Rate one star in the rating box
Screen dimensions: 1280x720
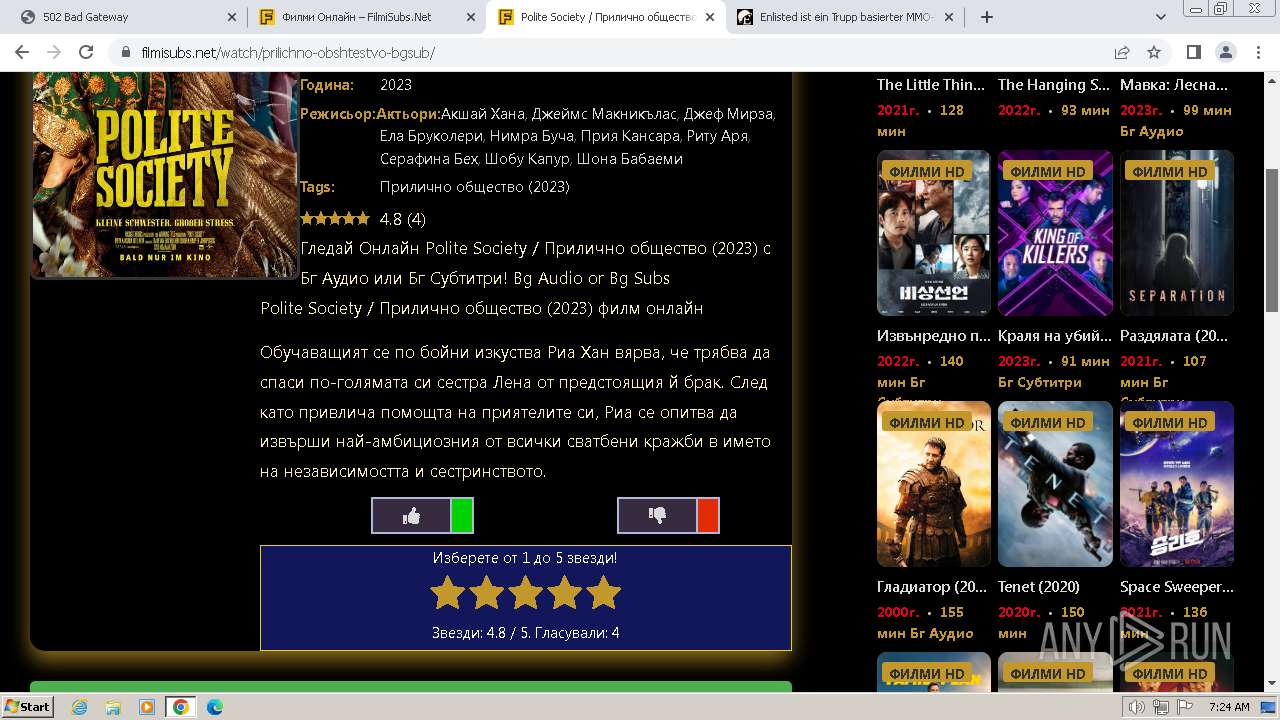447,593
